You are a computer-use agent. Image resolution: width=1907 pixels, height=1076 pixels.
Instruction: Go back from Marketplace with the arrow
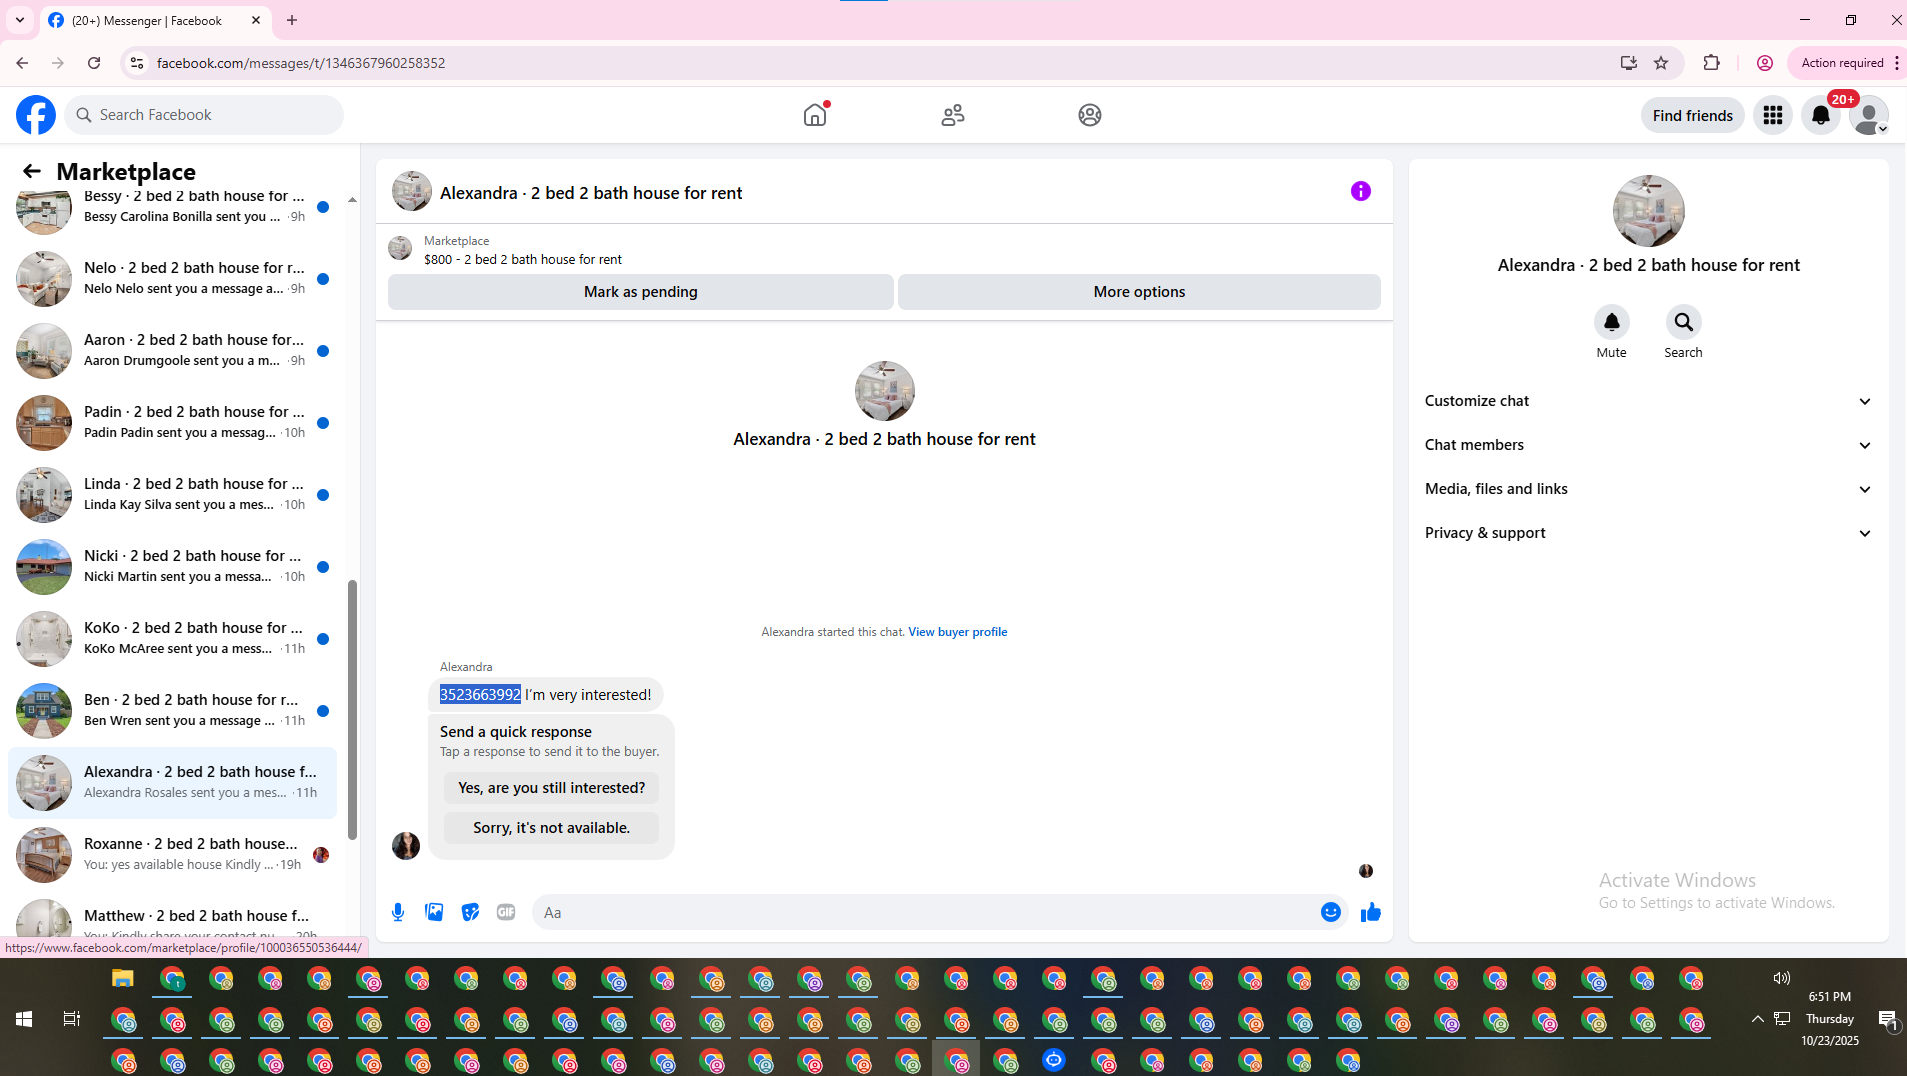(x=32, y=171)
